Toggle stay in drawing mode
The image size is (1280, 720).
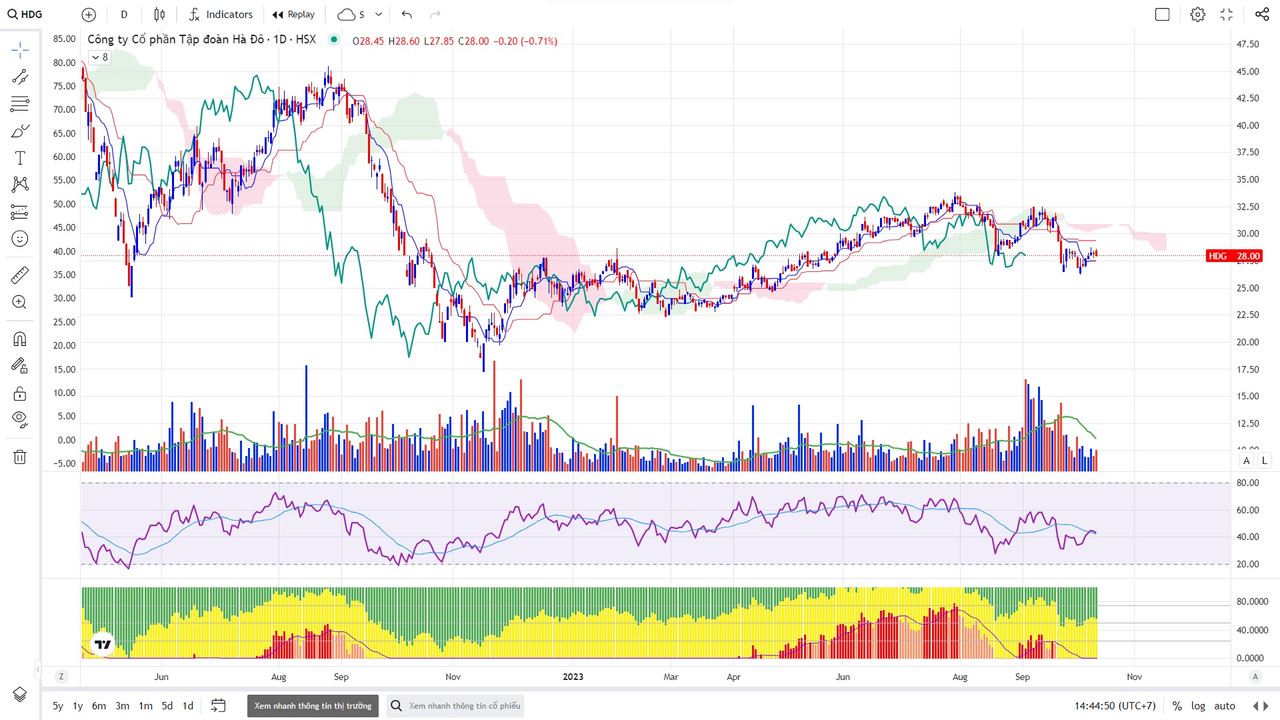coord(20,366)
